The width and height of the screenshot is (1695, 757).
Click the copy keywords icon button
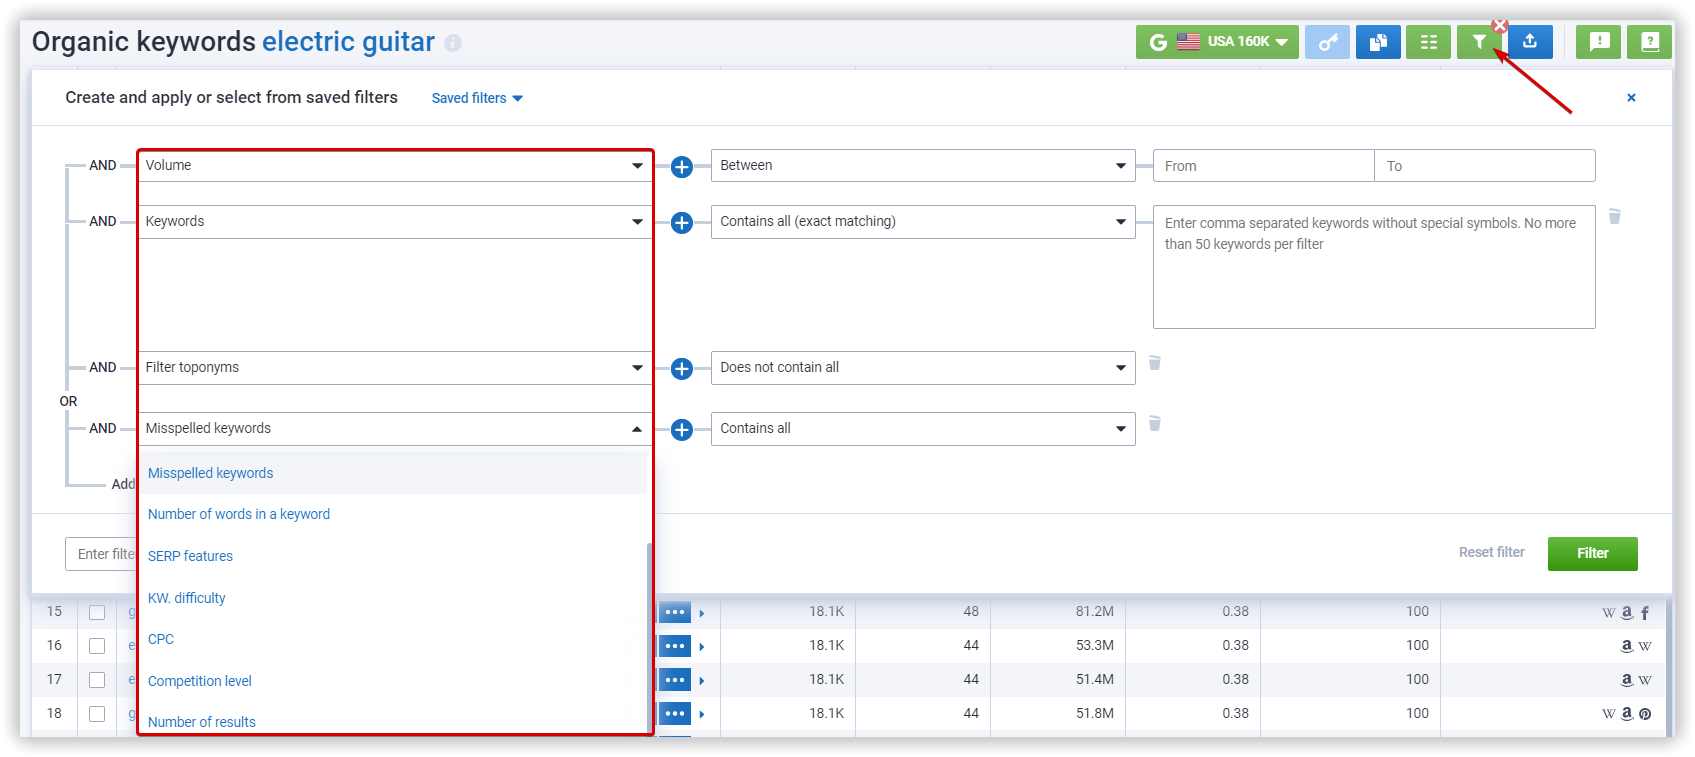tap(1377, 42)
